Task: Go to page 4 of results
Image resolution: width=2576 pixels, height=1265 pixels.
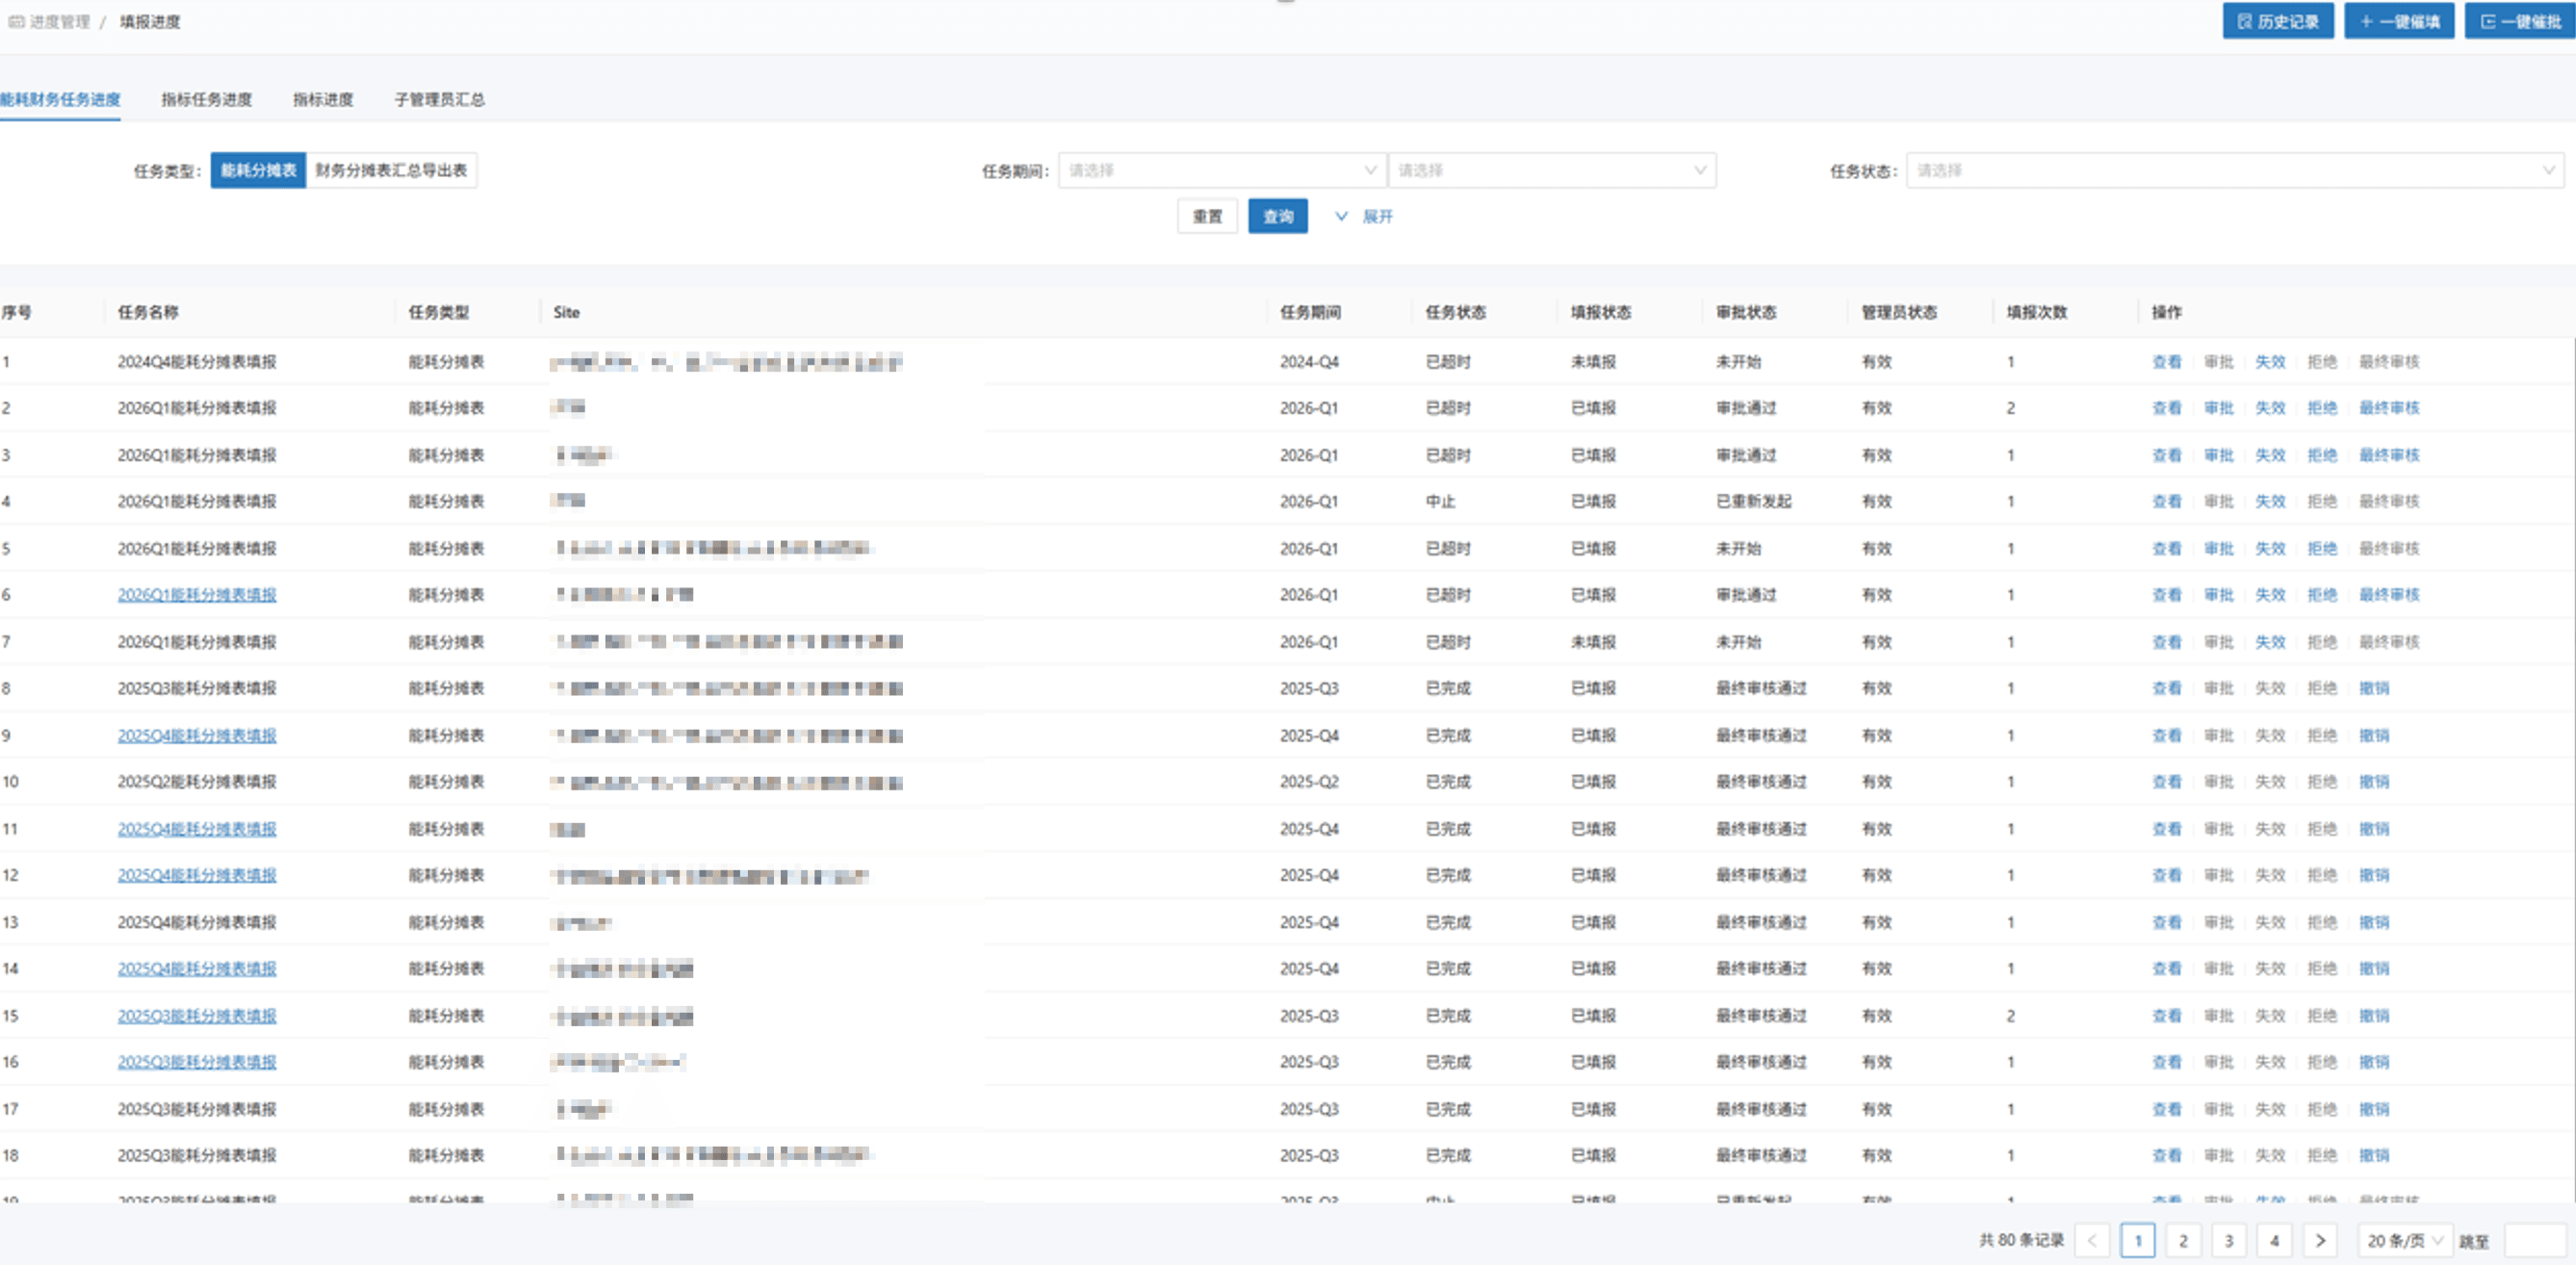Action: point(2274,1240)
